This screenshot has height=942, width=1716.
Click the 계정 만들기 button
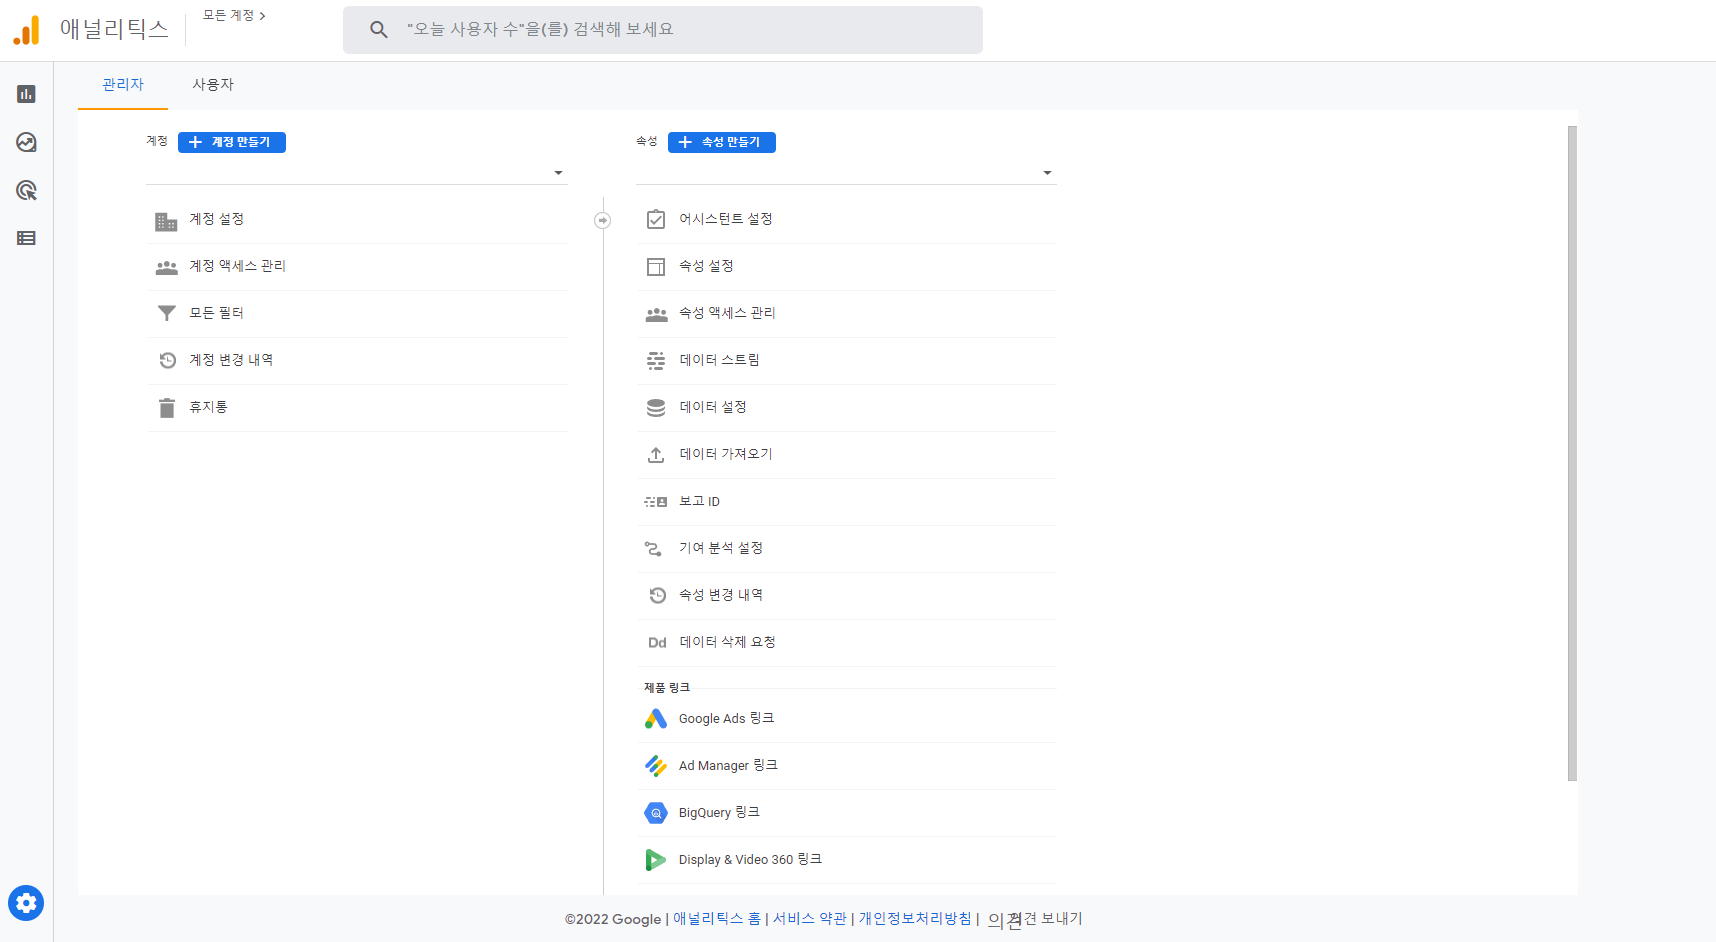[232, 142]
